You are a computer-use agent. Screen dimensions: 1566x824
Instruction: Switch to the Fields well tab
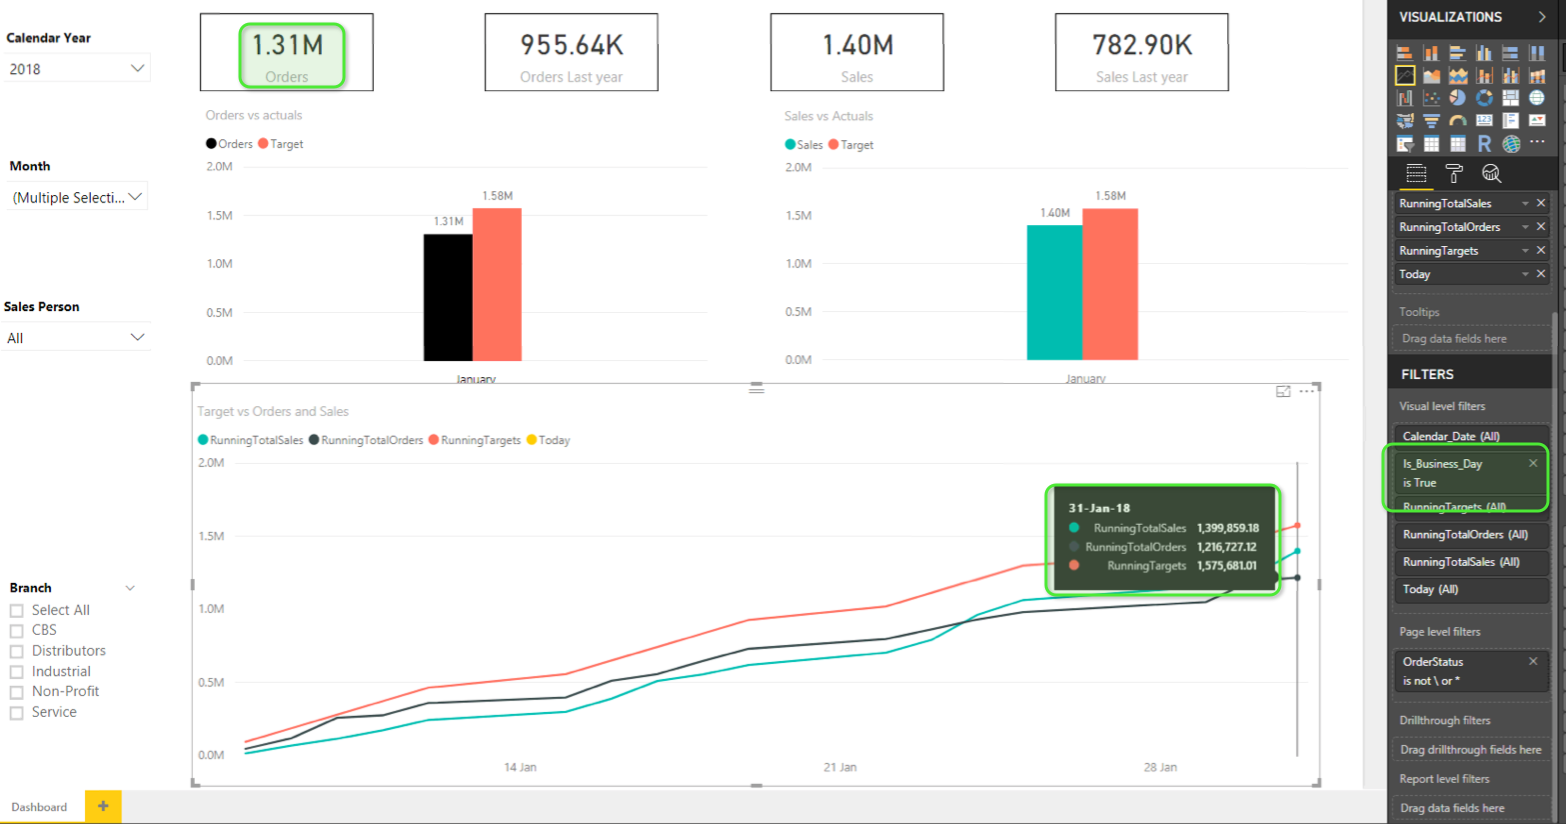[1416, 173]
